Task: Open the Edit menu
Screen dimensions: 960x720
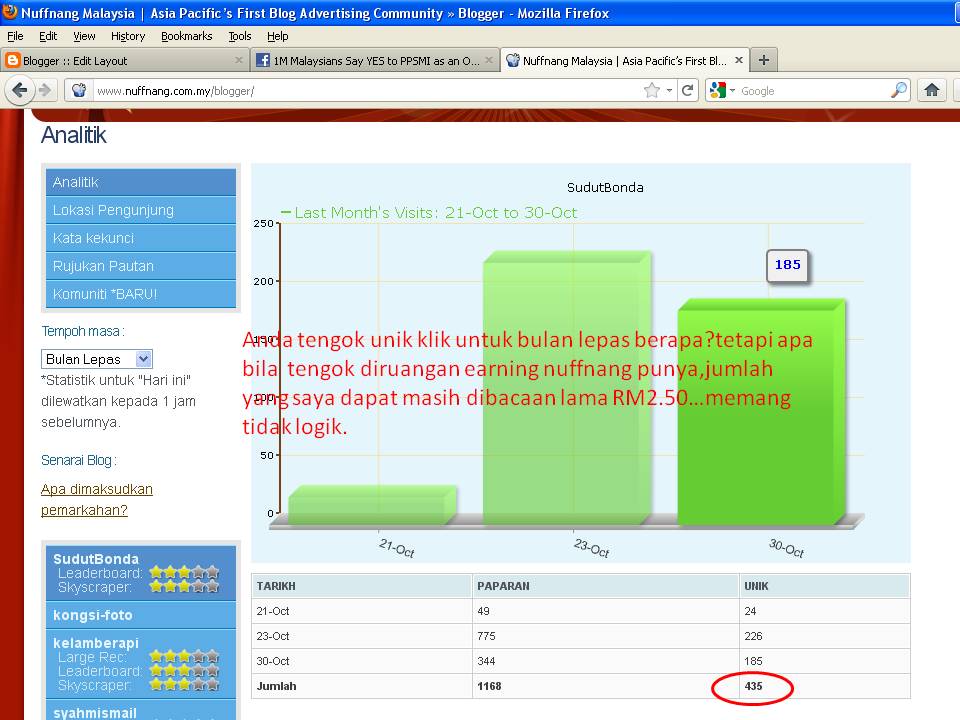Action: pyautogui.click(x=48, y=36)
